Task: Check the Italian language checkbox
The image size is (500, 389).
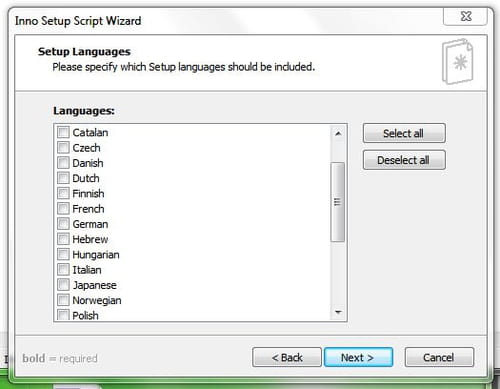Action: click(63, 269)
